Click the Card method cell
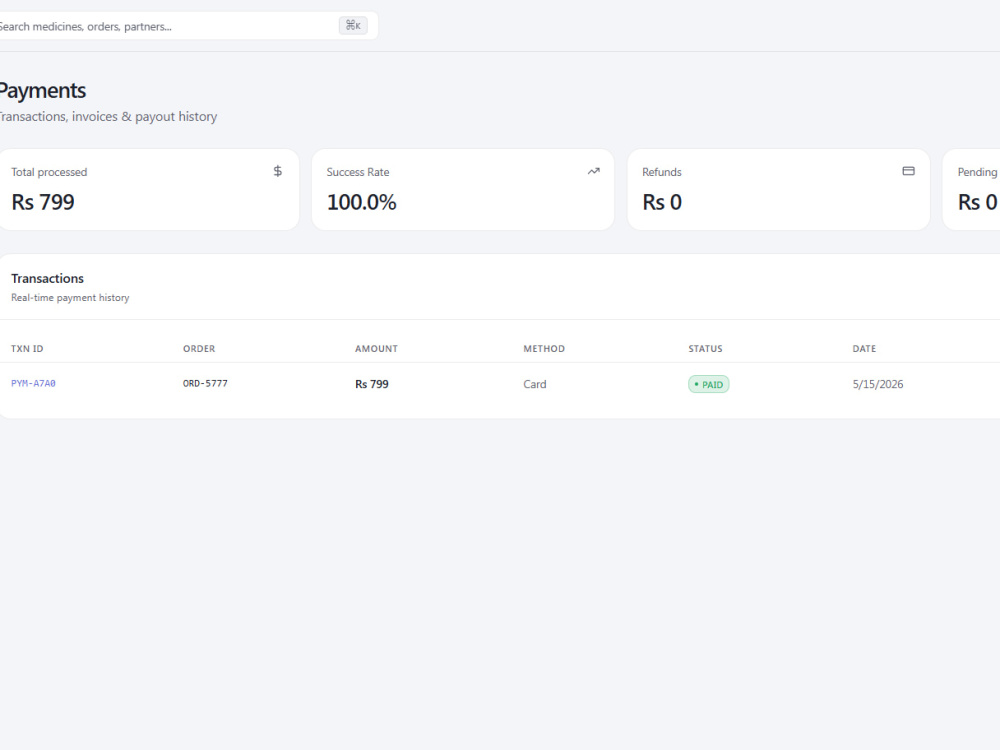 click(534, 384)
